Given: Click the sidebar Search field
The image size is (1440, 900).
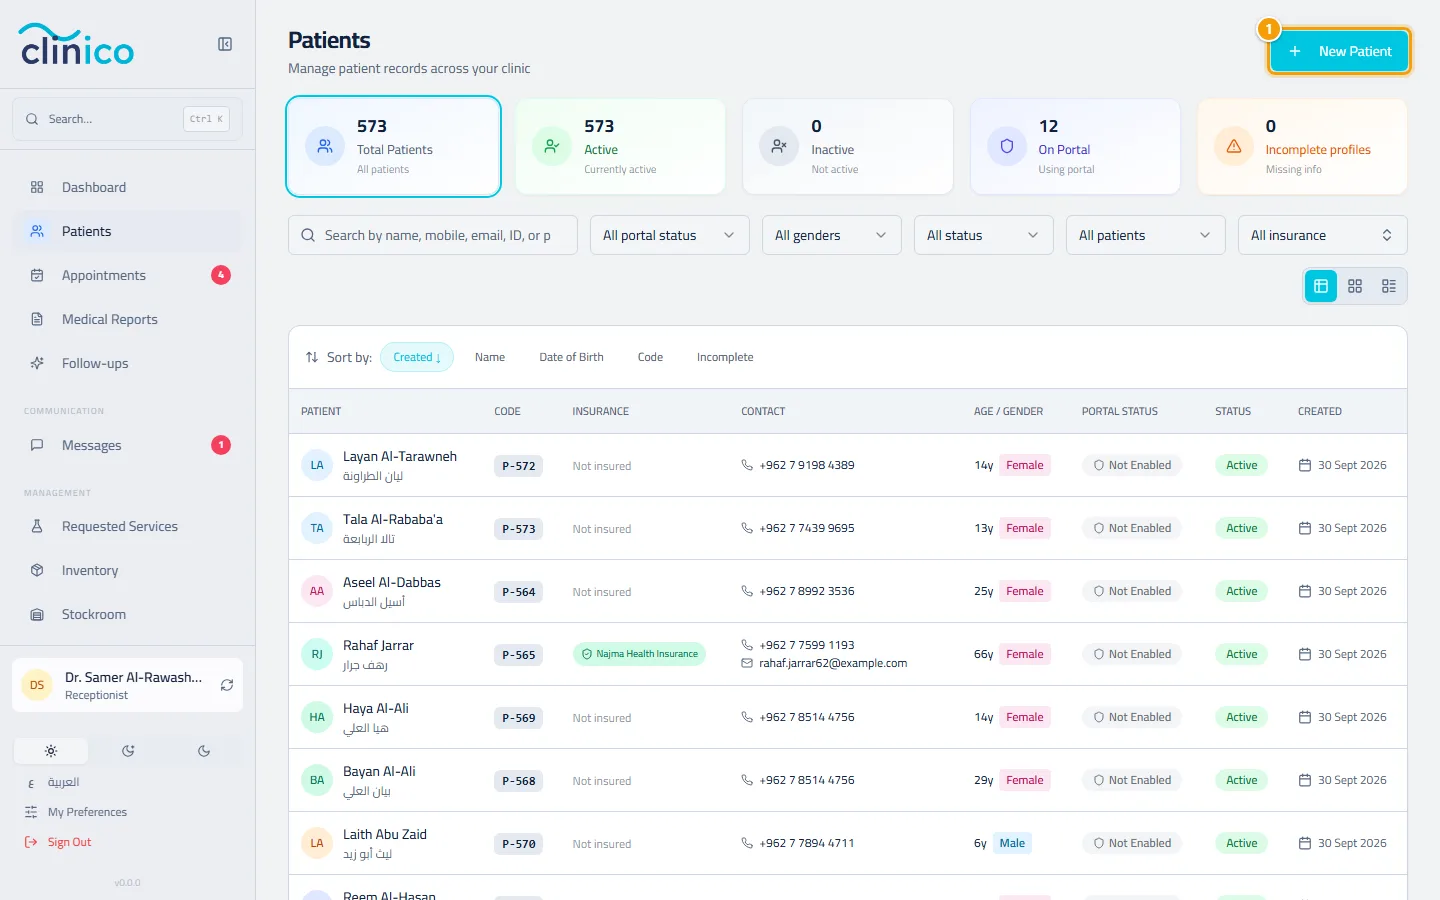Looking at the screenshot, I should tap(128, 119).
